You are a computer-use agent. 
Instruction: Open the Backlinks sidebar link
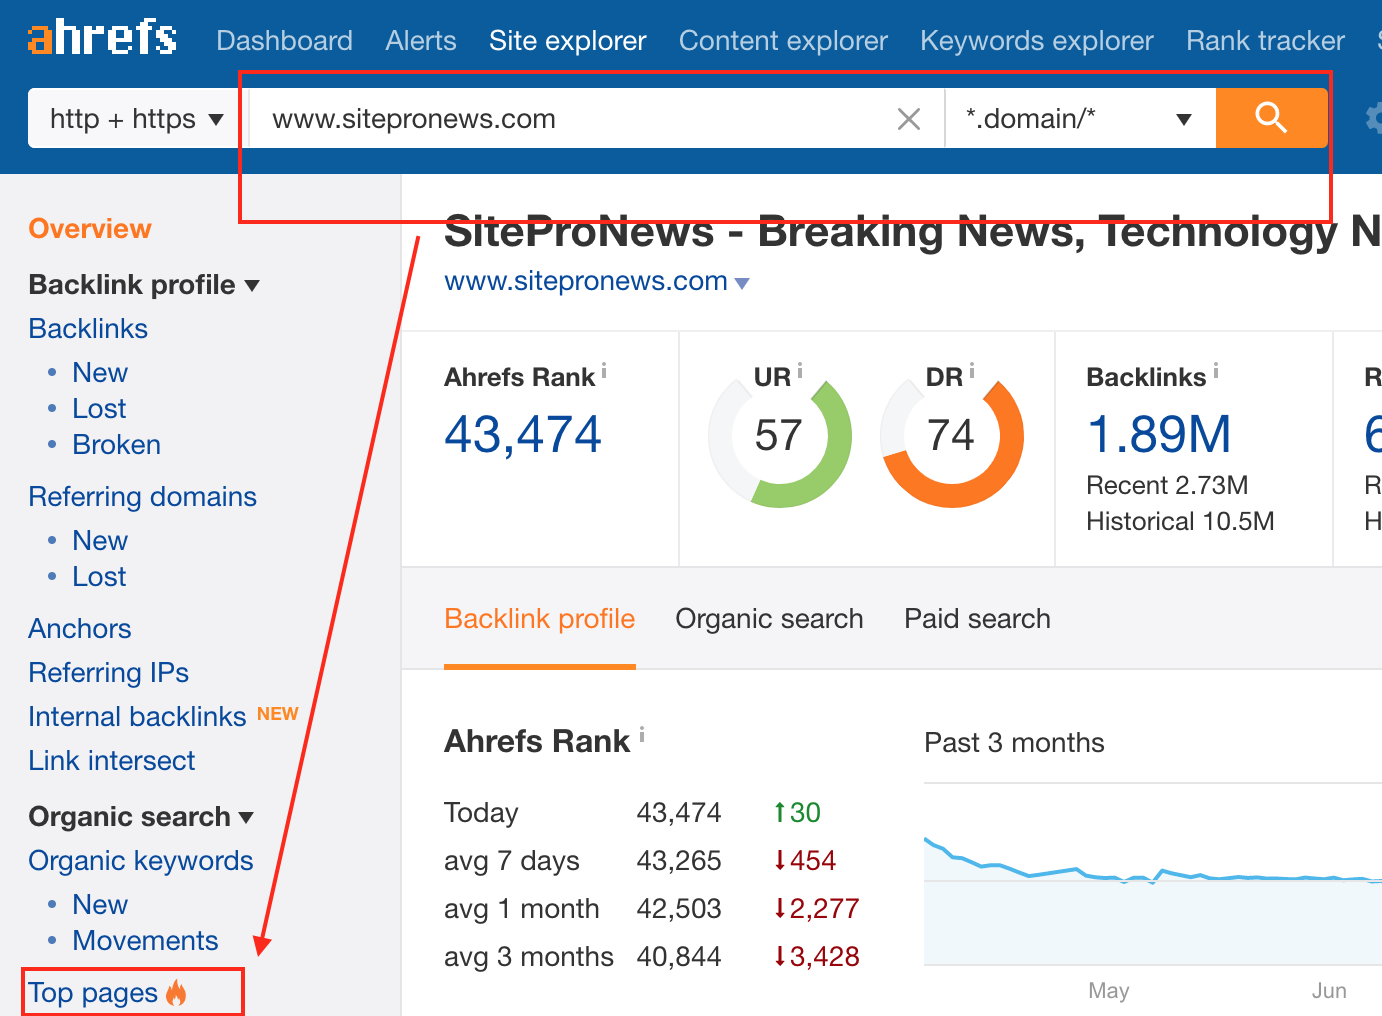88,329
